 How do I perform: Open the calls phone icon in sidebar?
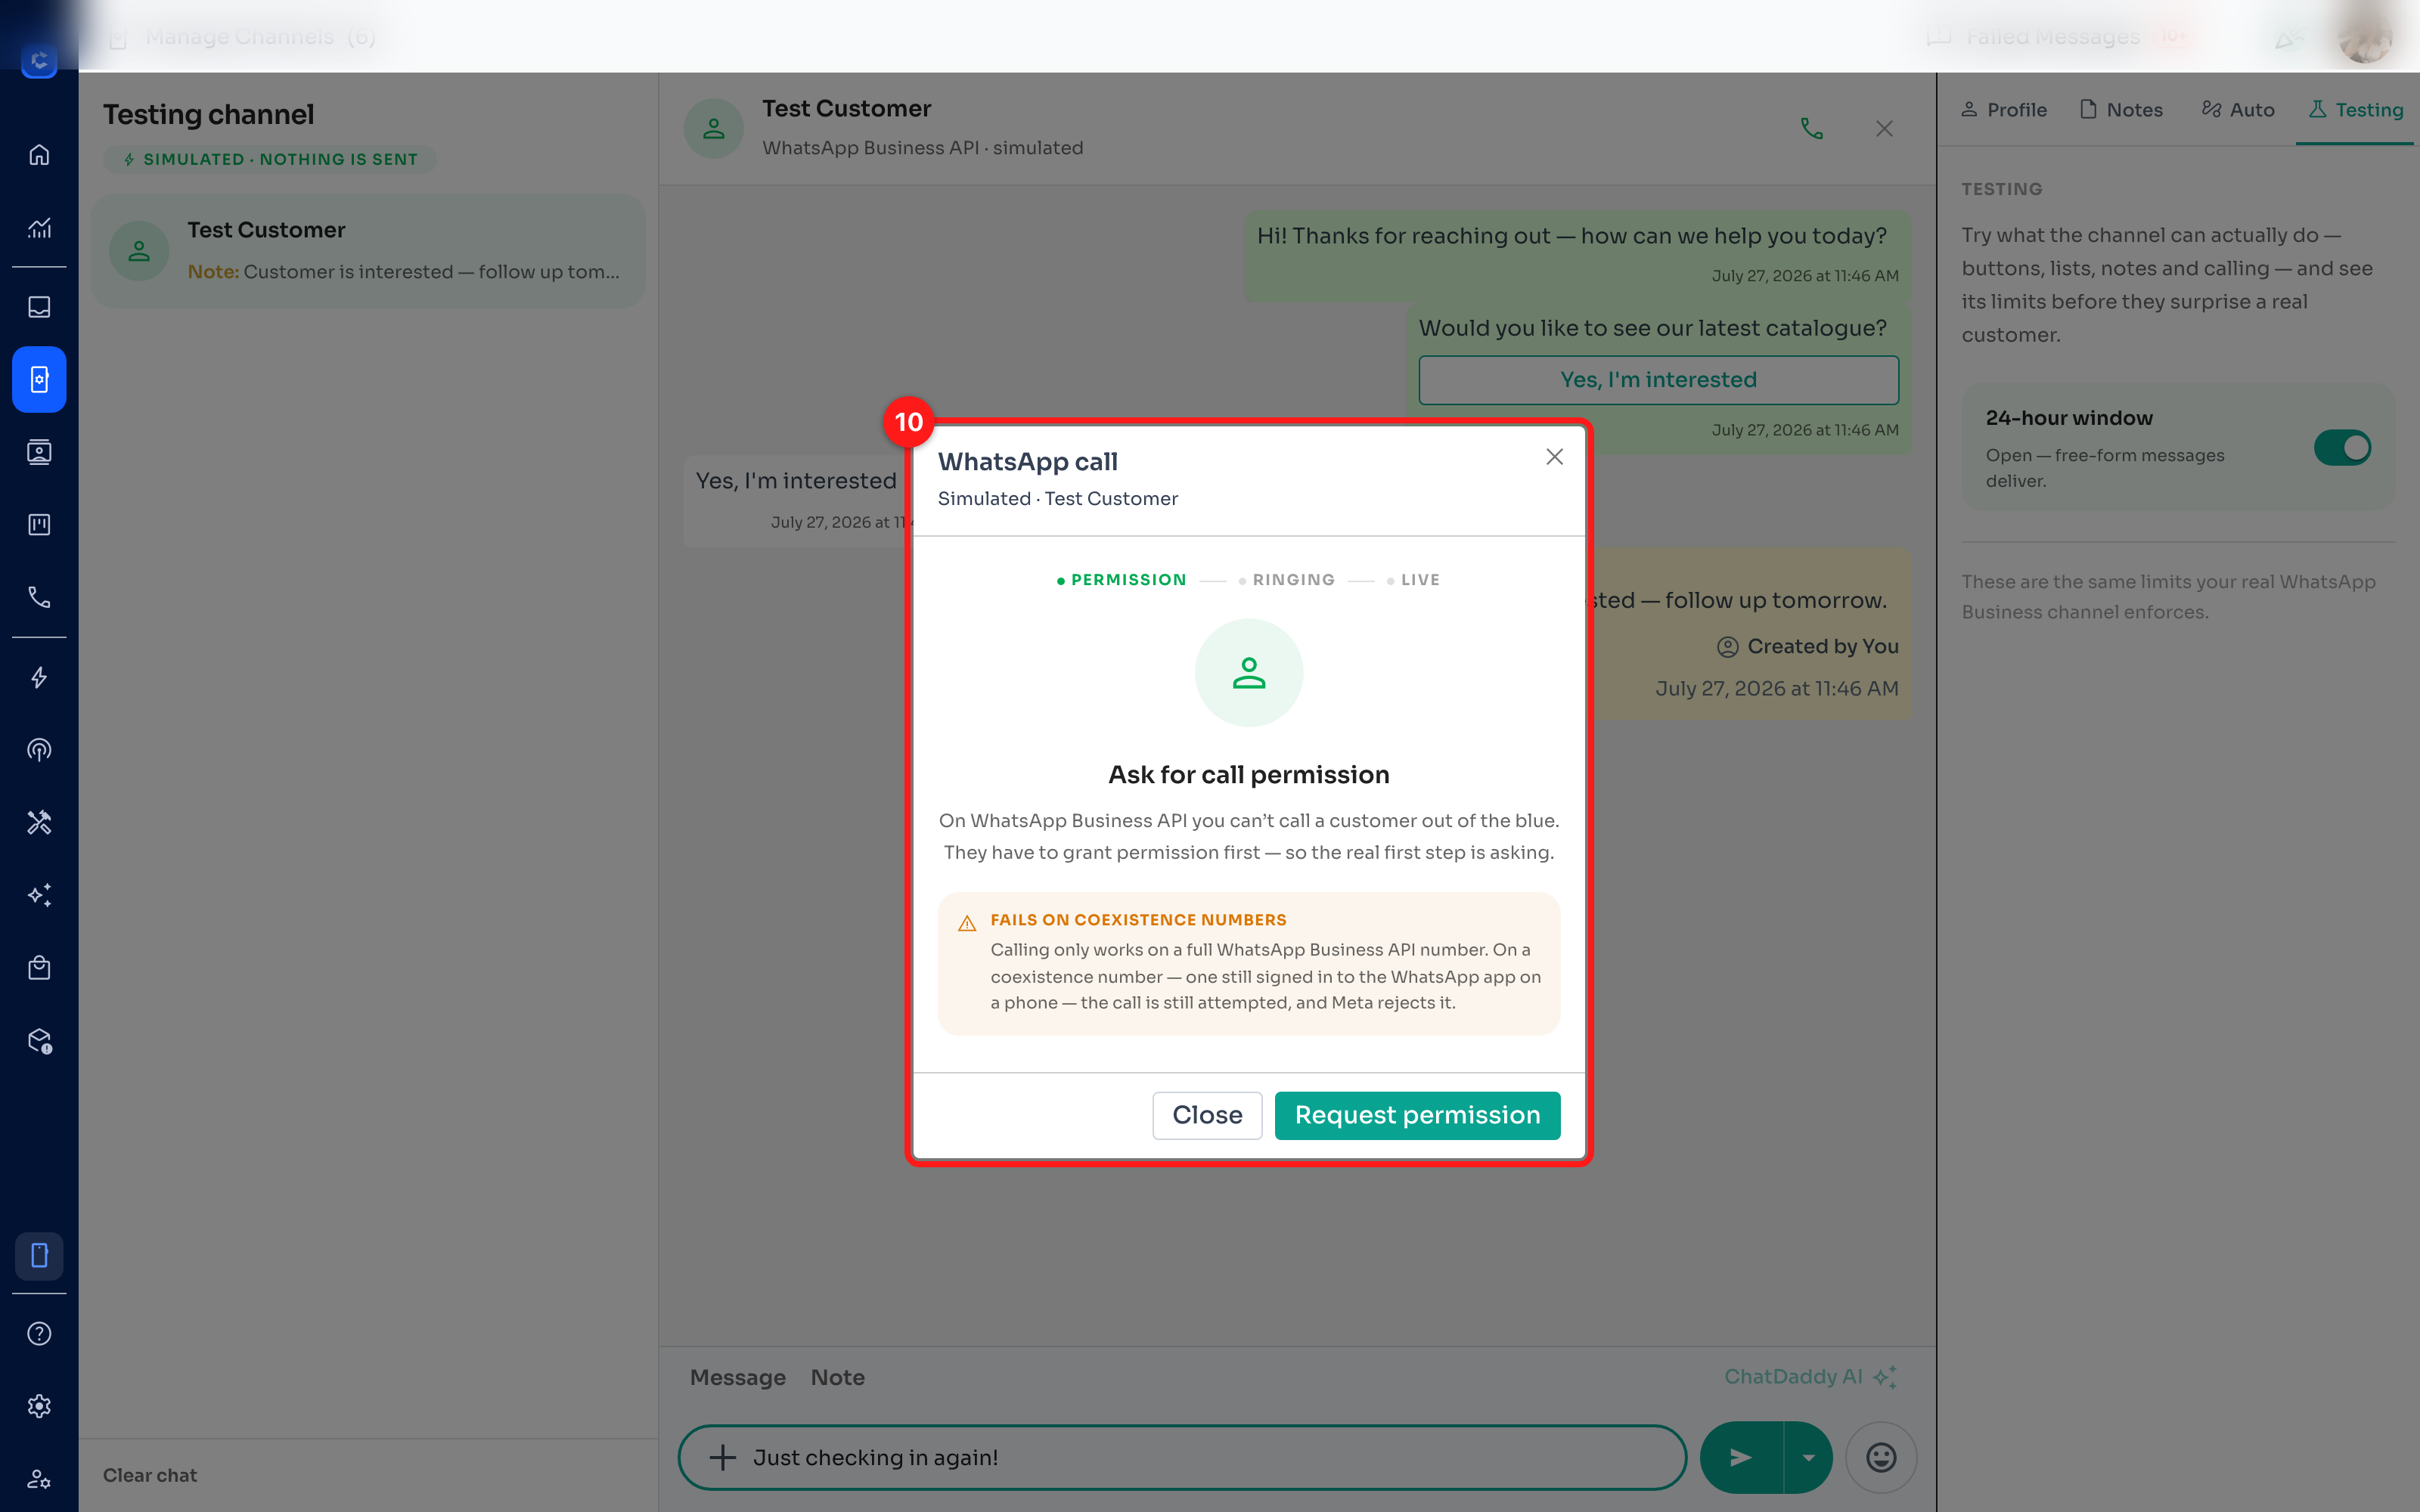[x=39, y=597]
